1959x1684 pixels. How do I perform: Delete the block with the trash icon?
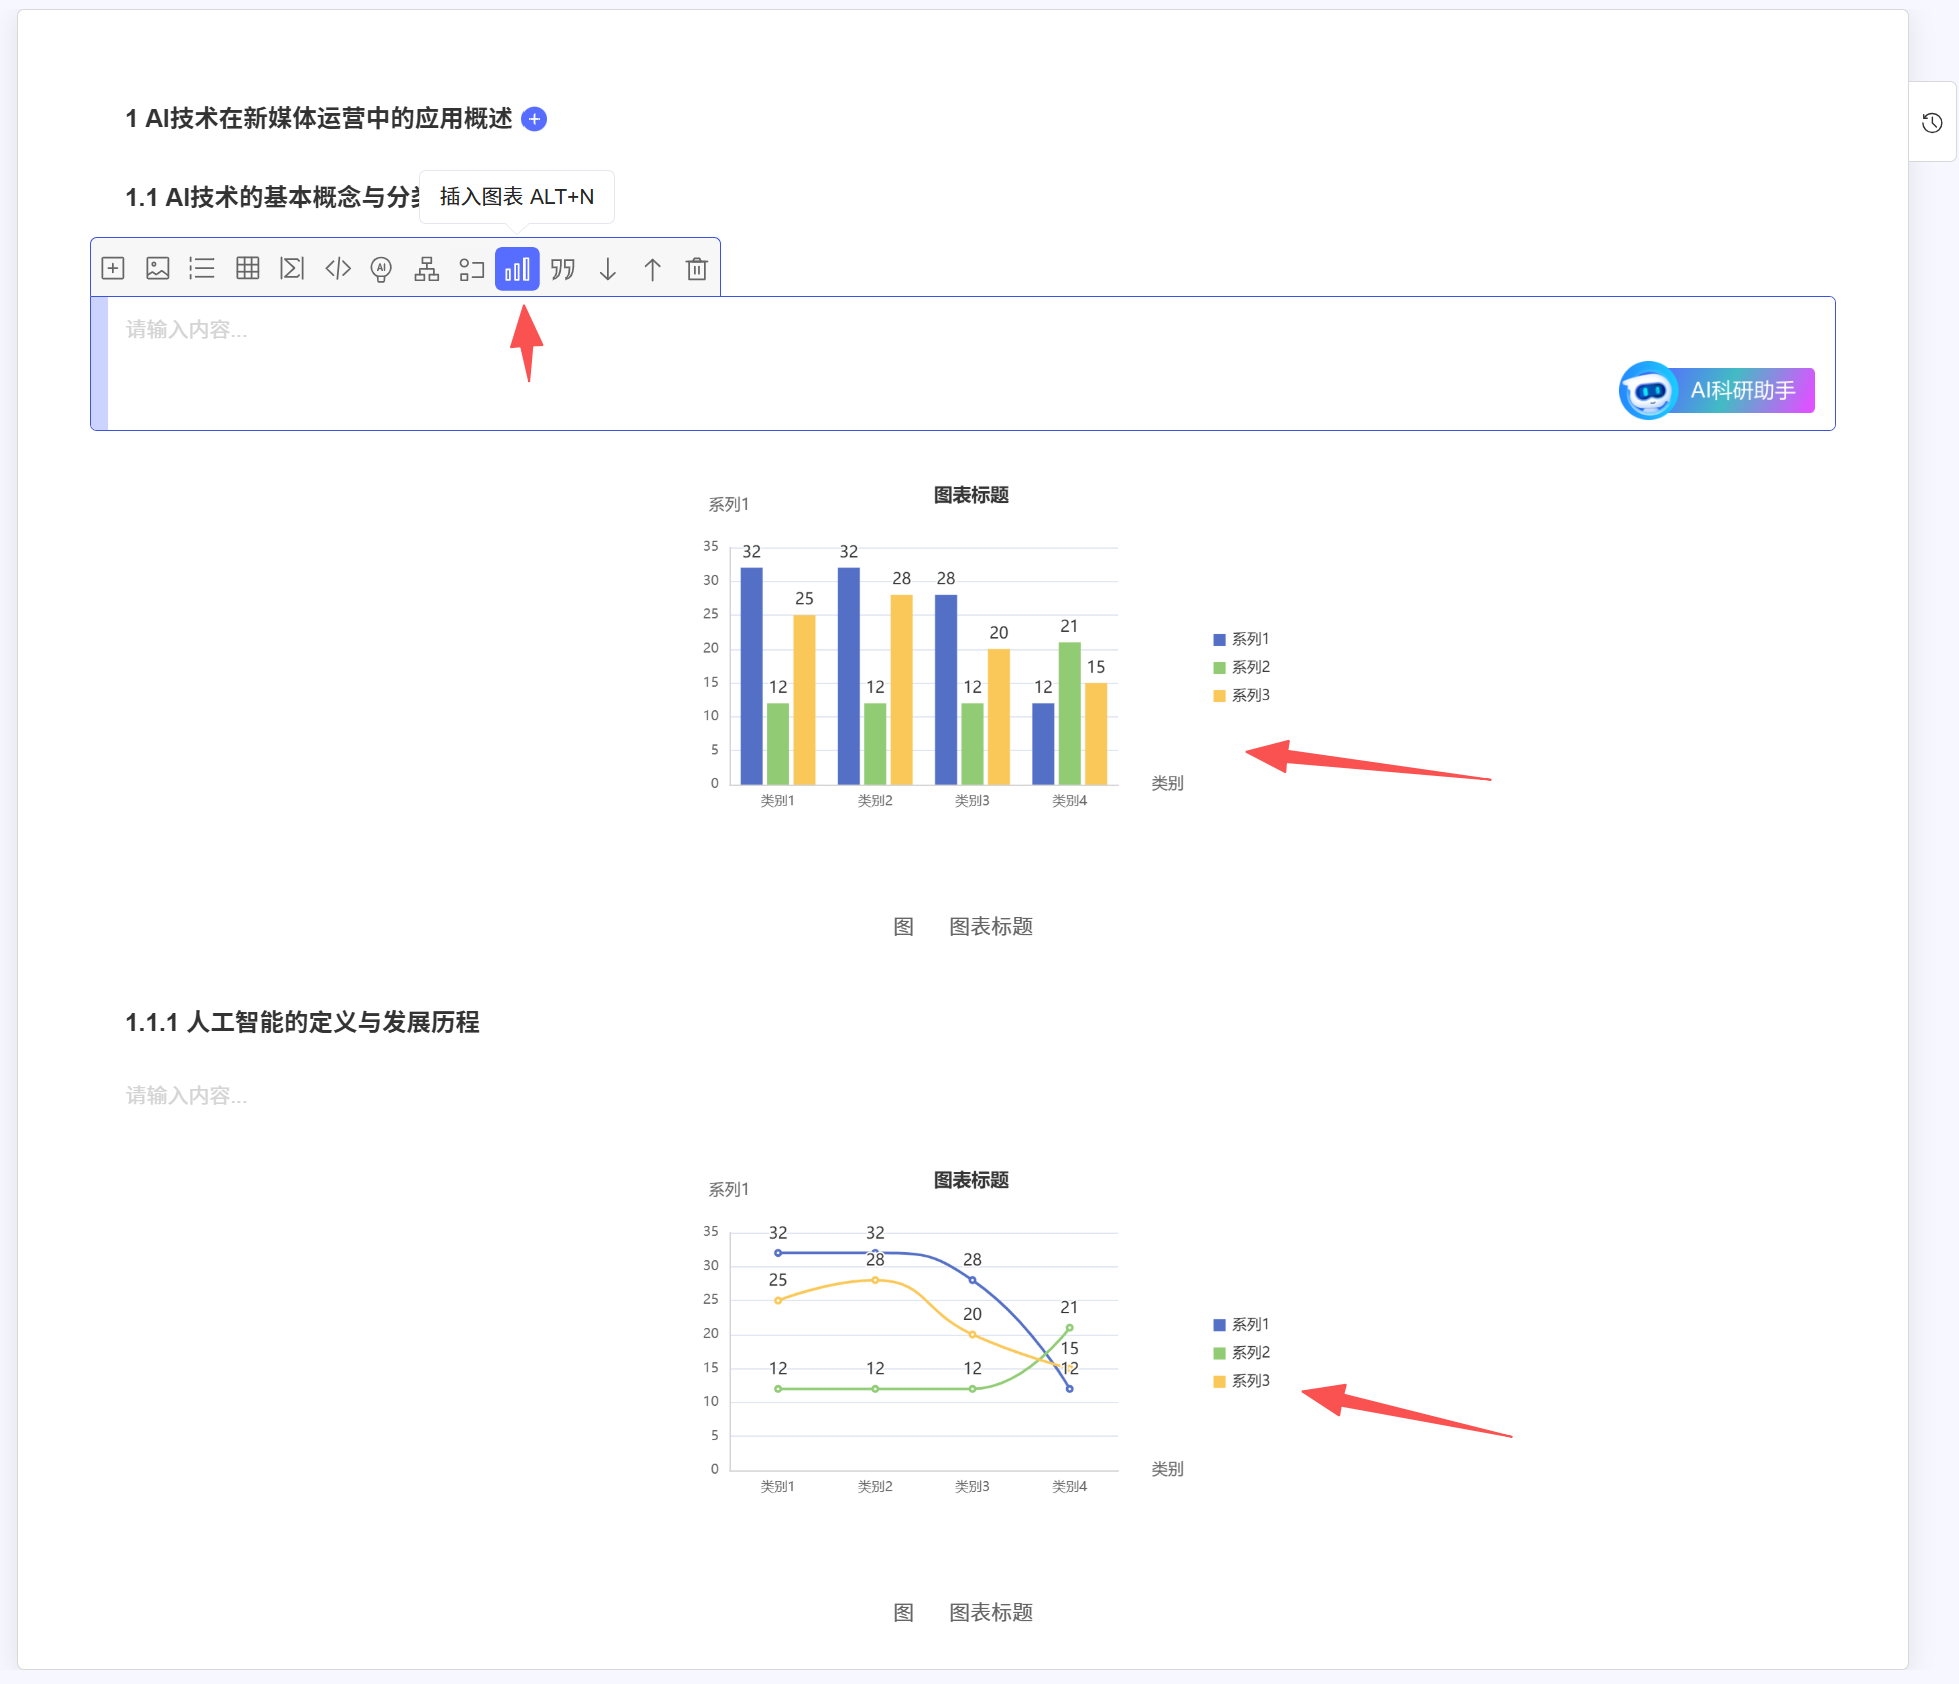click(x=697, y=268)
